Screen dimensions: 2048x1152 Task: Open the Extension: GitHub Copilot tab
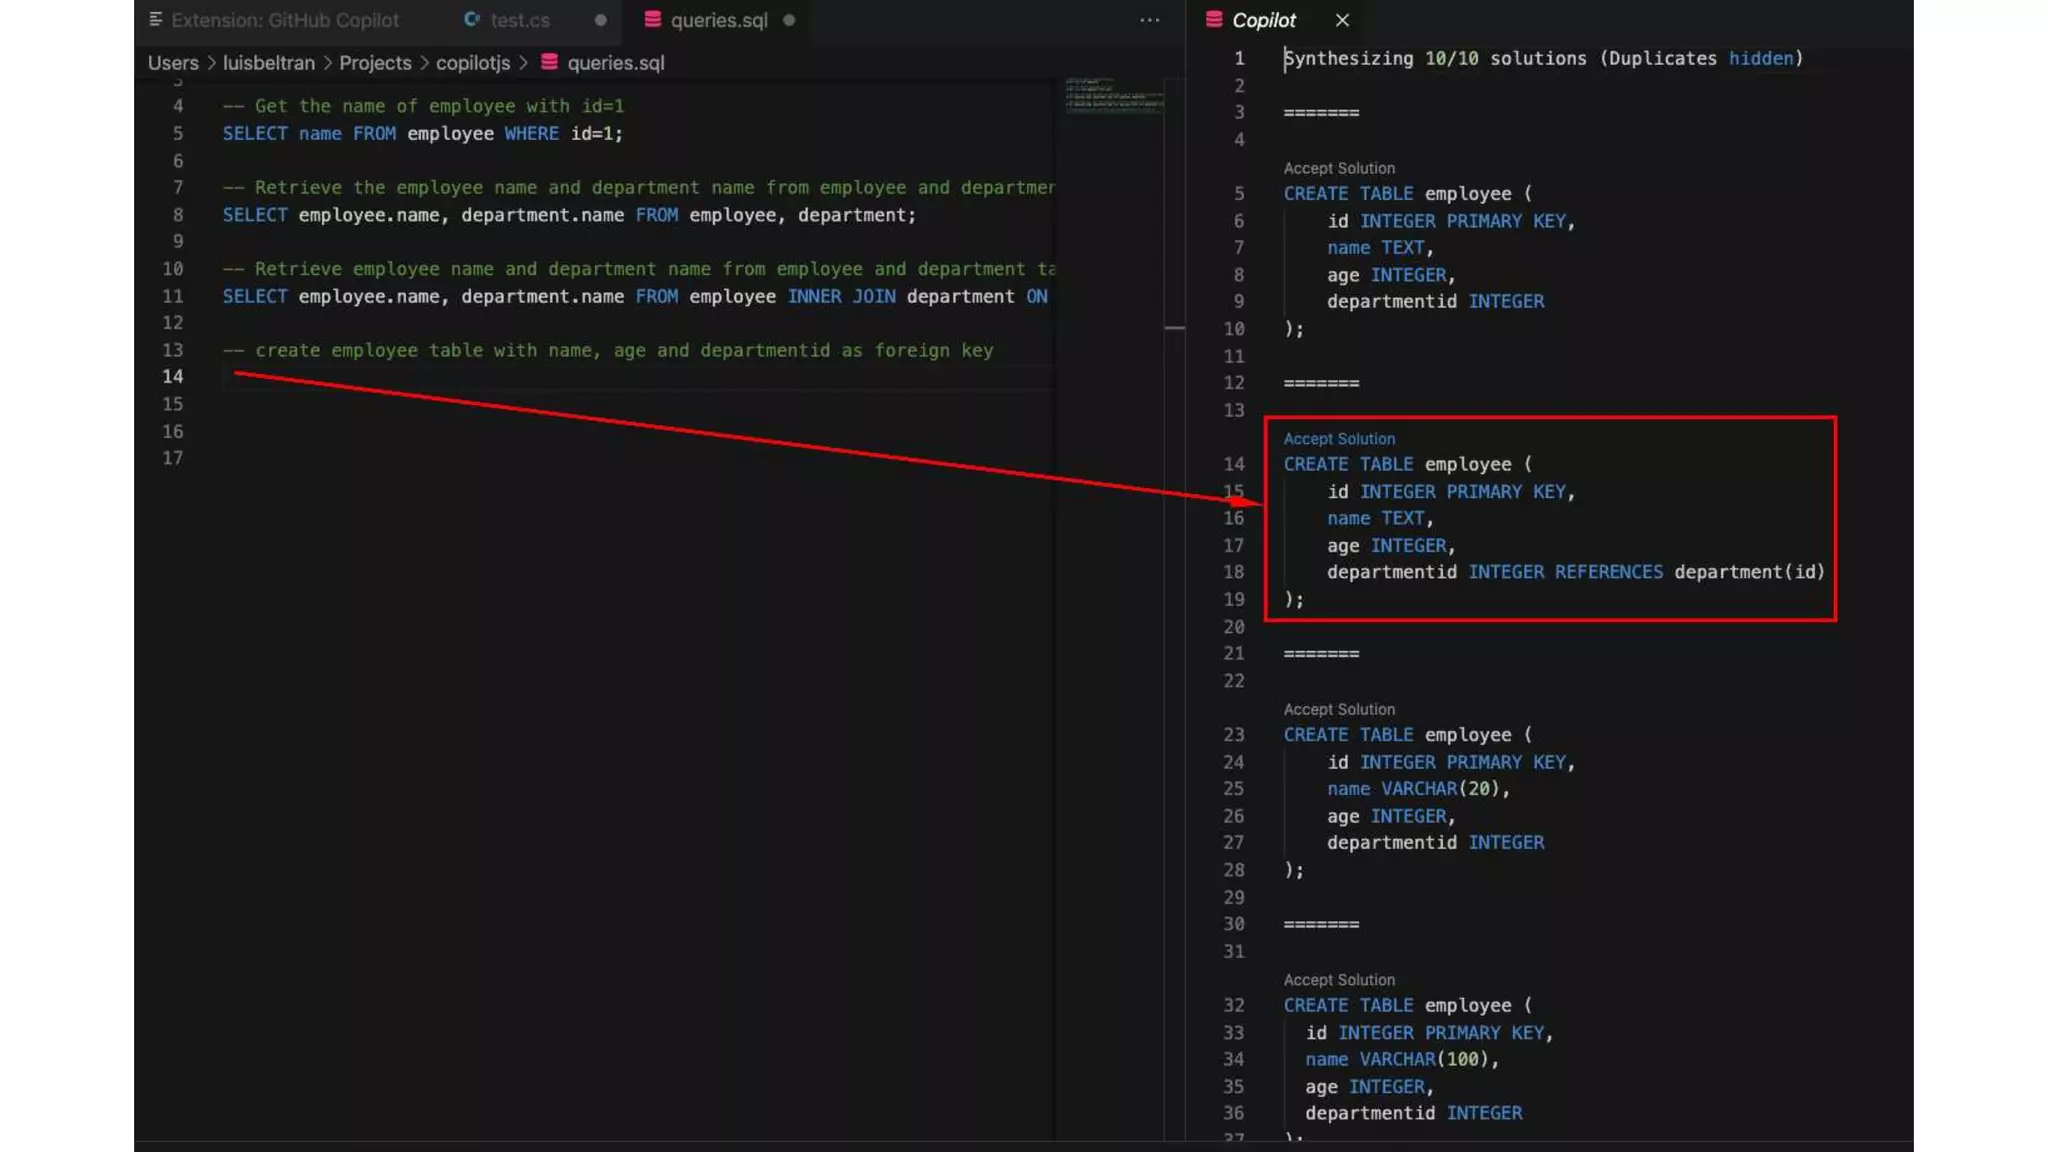[x=284, y=20]
